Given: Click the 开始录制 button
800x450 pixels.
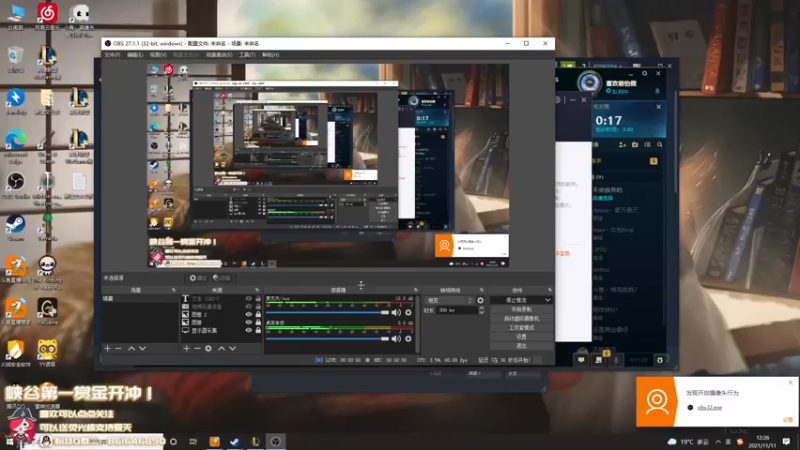Looking at the screenshot, I should (521, 309).
